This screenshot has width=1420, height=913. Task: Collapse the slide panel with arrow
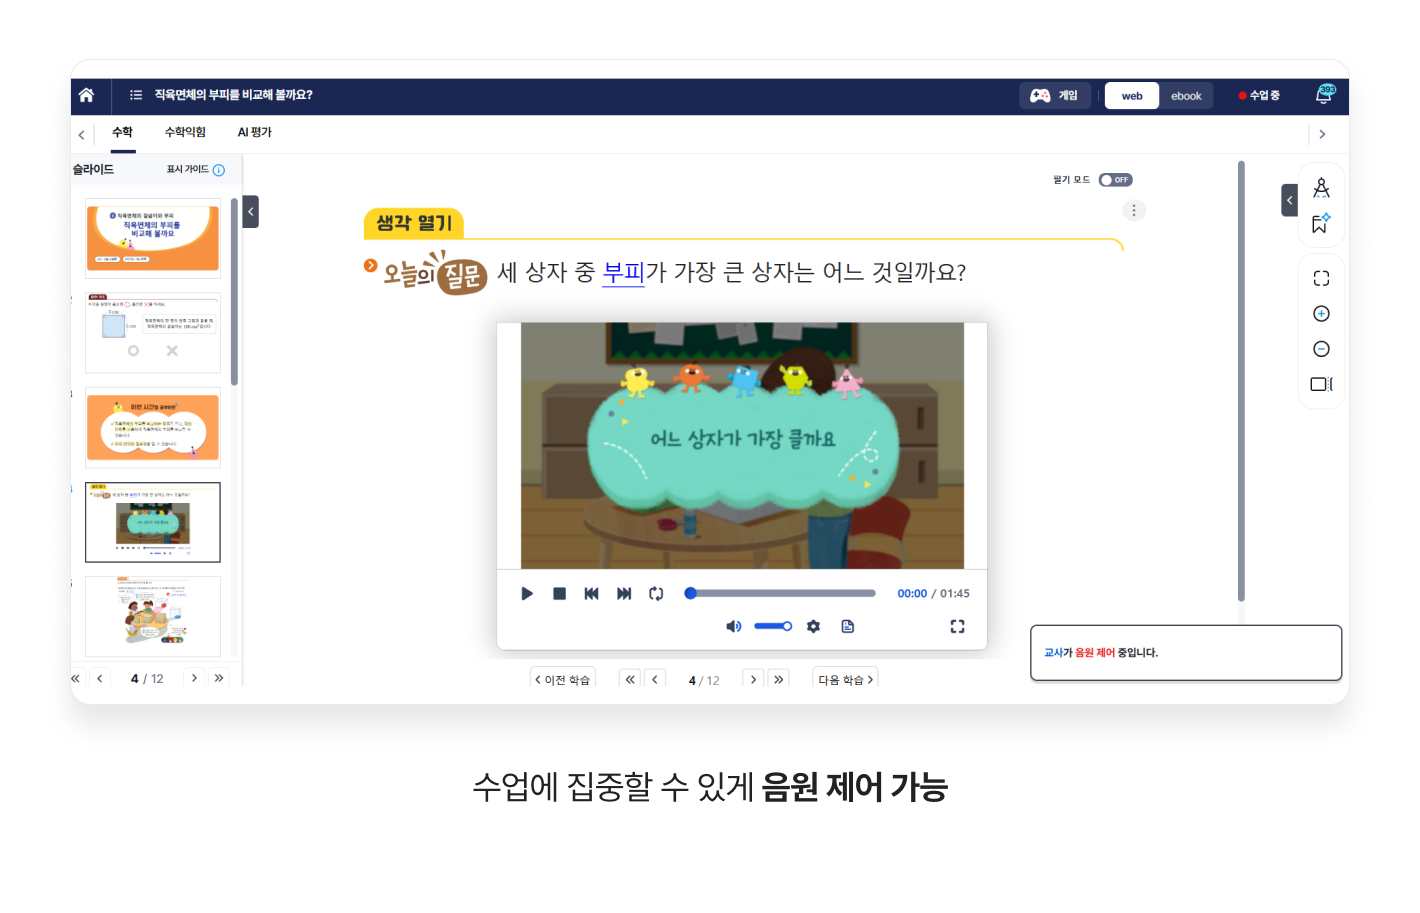pyautogui.click(x=251, y=211)
